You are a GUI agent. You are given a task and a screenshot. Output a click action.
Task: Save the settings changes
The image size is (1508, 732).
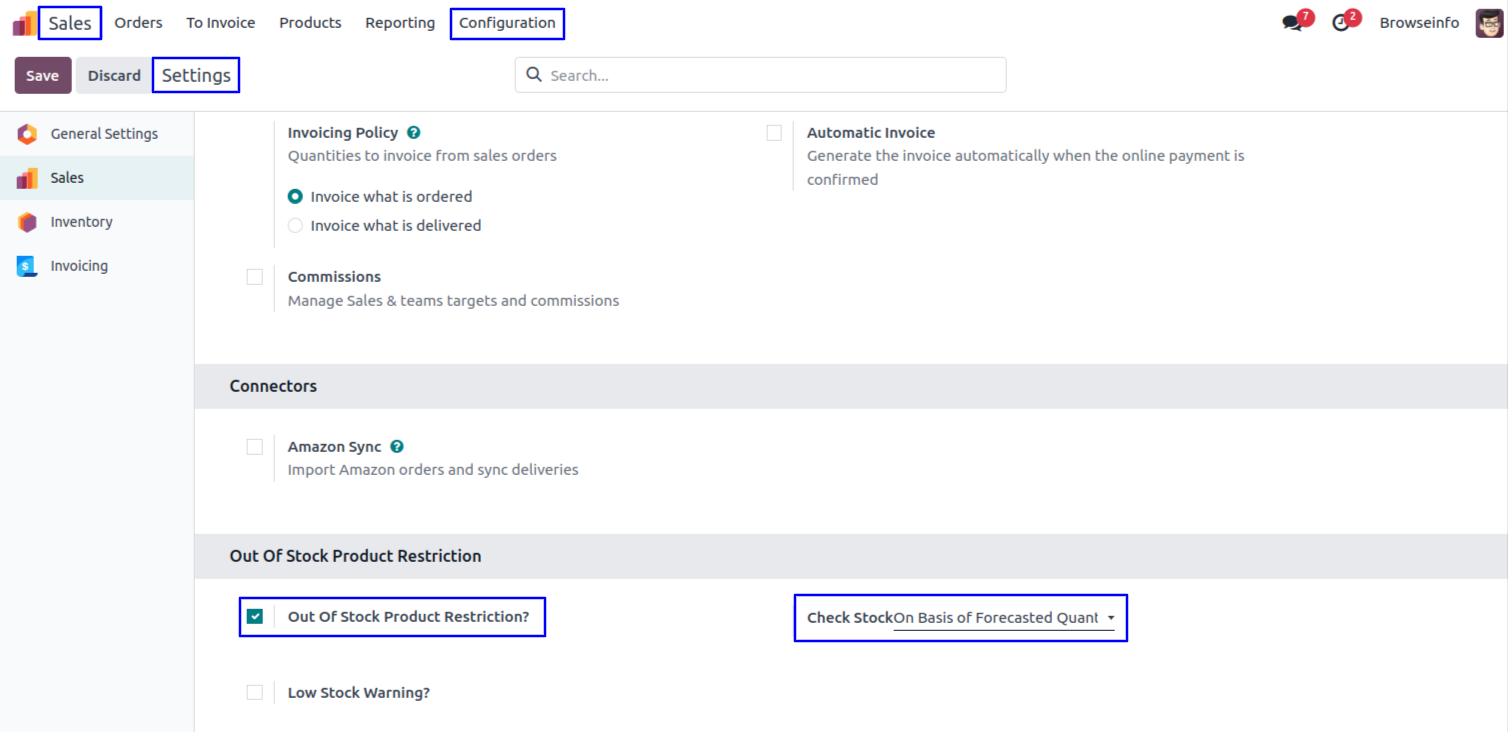[43, 76]
